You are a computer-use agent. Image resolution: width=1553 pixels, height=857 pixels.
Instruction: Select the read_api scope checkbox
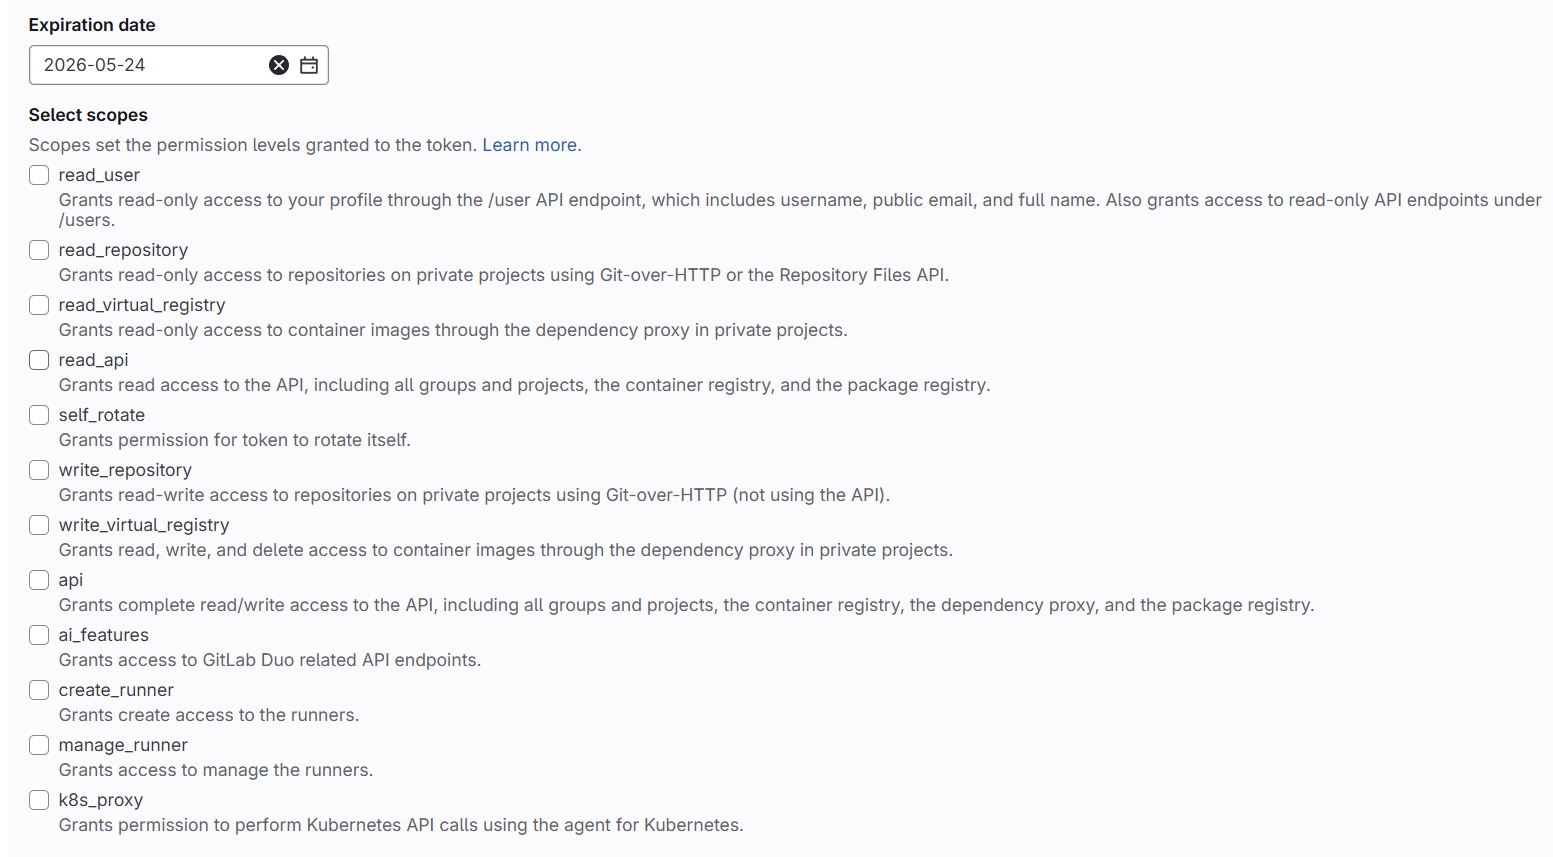[39, 360]
